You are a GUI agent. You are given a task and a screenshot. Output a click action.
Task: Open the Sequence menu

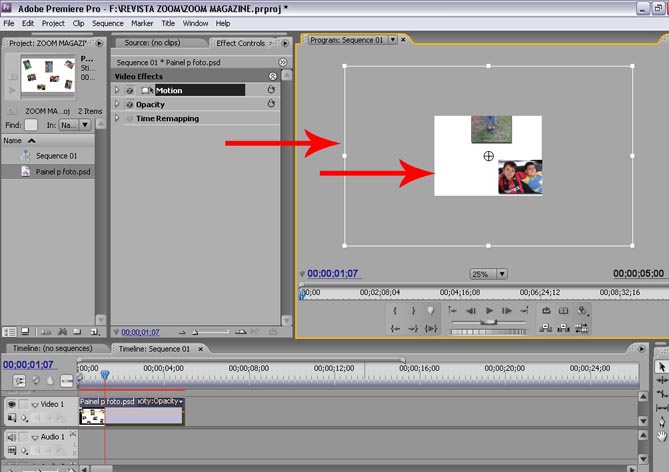[x=107, y=23]
